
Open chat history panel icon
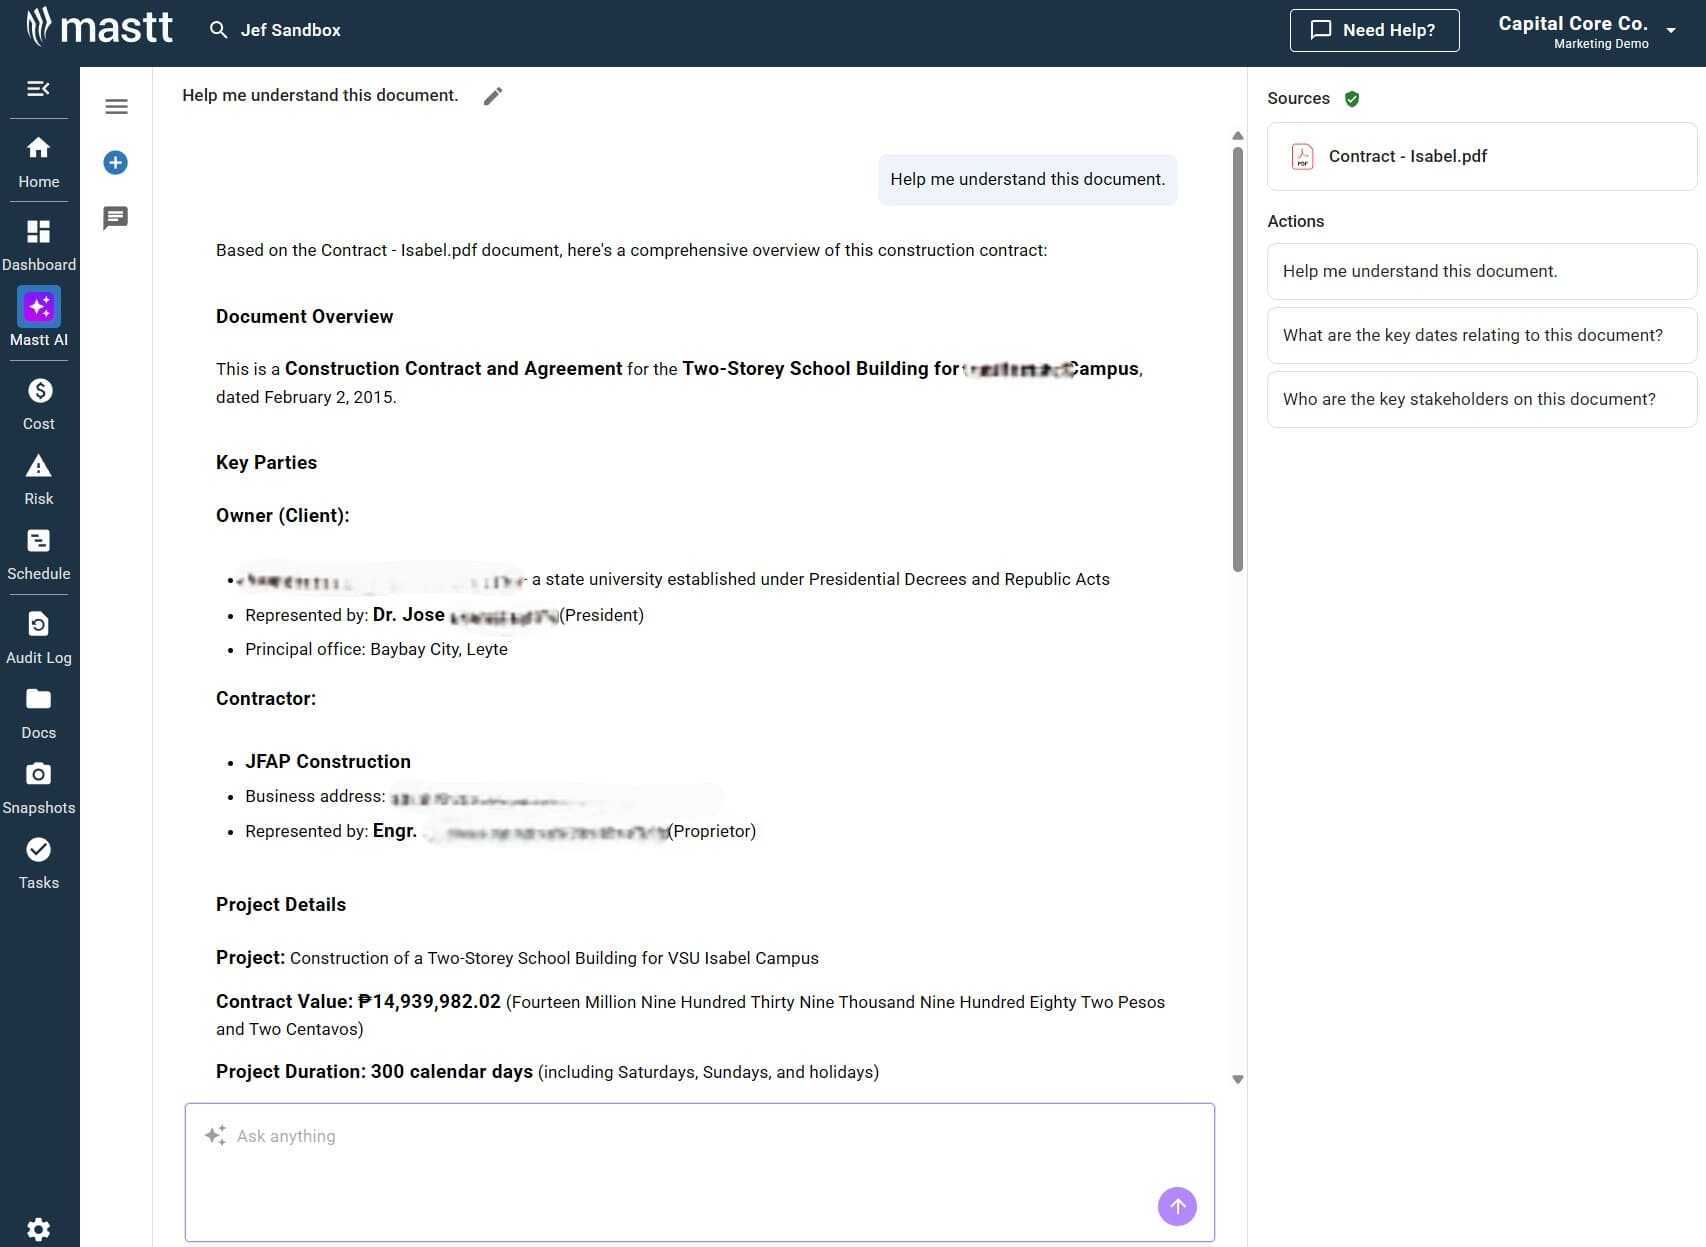point(116,217)
